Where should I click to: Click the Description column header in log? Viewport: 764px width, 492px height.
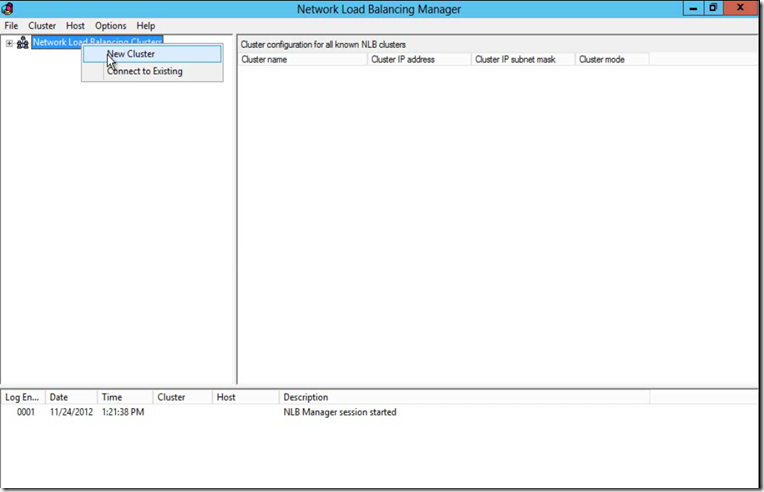click(464, 397)
